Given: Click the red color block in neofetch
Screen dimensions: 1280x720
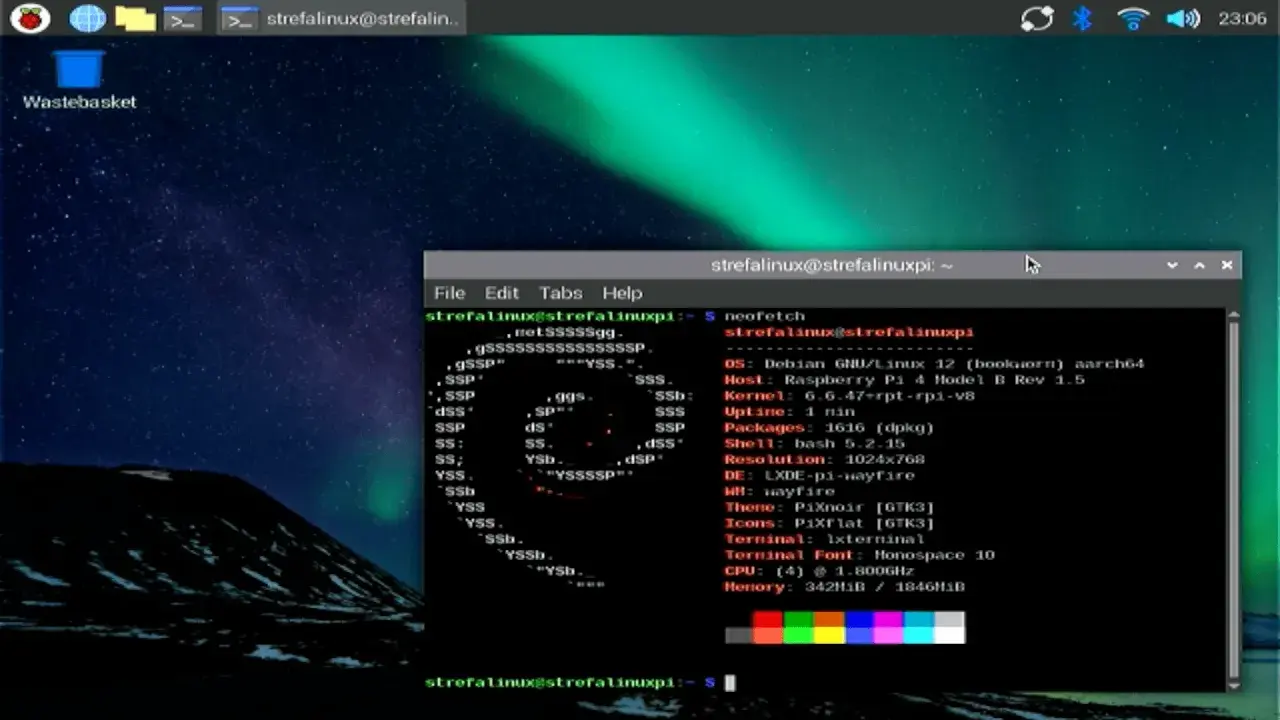Looking at the screenshot, I should point(768,619).
